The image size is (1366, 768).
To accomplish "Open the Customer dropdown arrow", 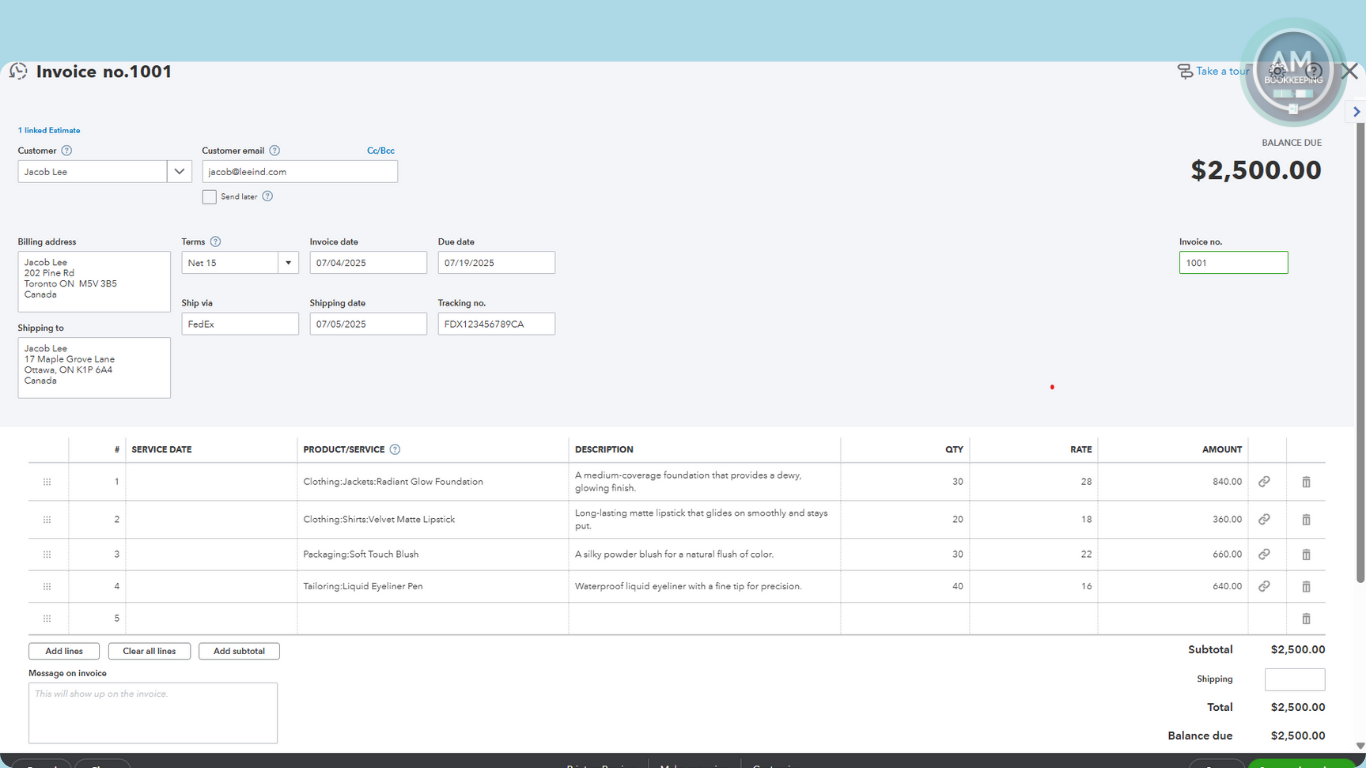I will (x=179, y=172).
